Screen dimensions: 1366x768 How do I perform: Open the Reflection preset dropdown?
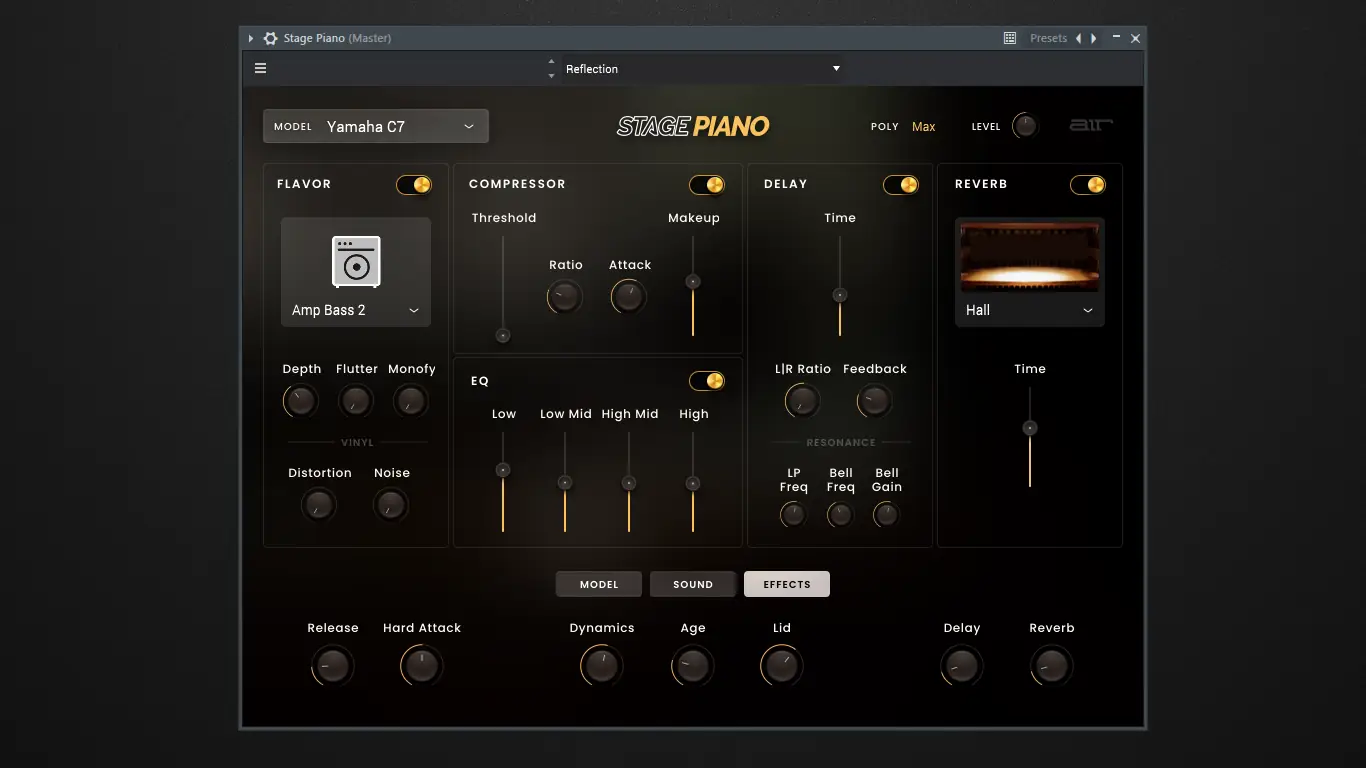(702, 68)
